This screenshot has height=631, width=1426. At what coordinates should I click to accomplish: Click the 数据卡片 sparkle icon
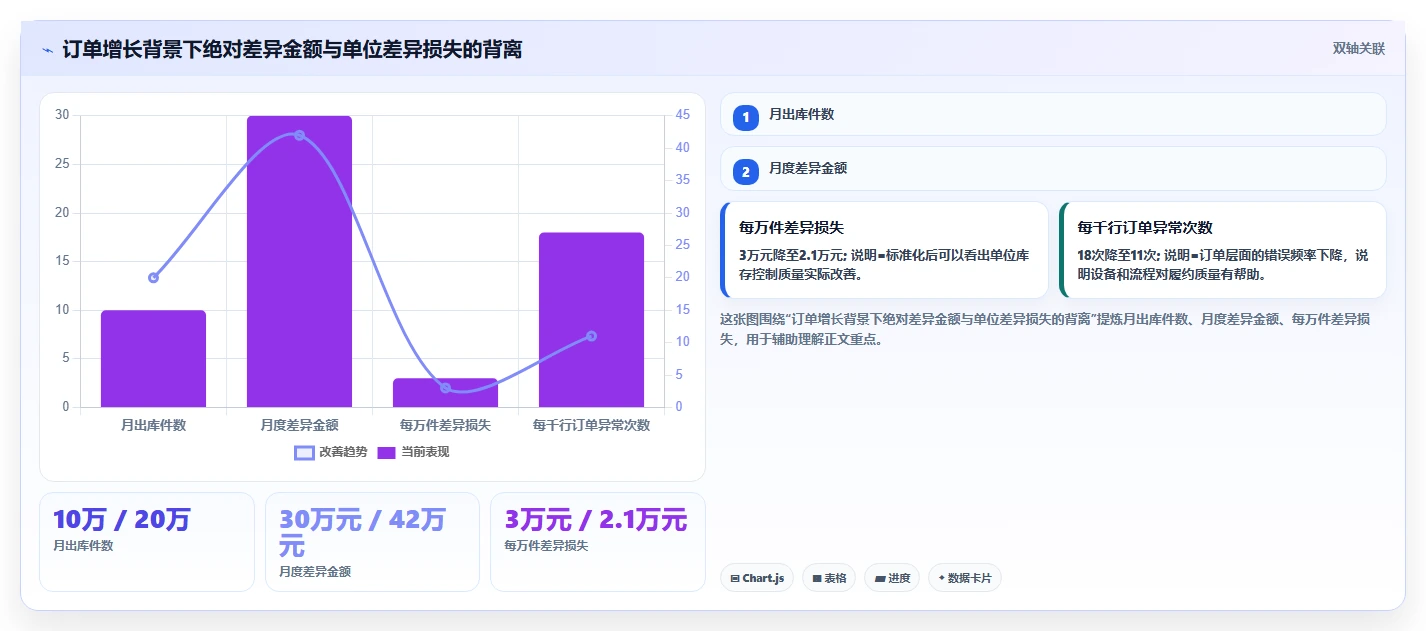tap(942, 578)
